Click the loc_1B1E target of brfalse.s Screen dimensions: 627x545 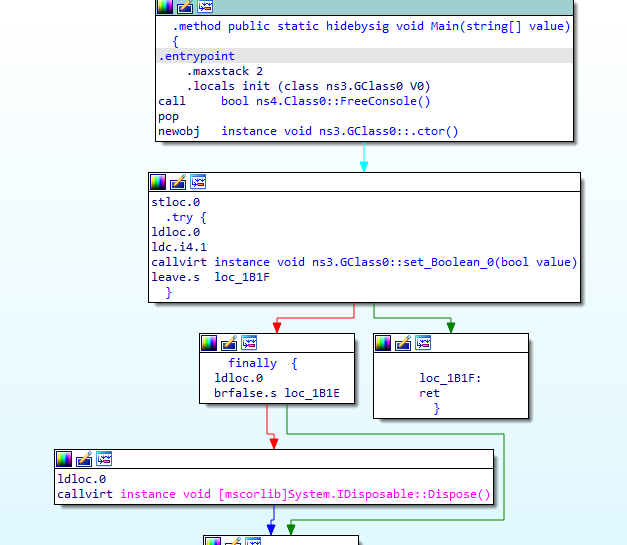click(312, 393)
